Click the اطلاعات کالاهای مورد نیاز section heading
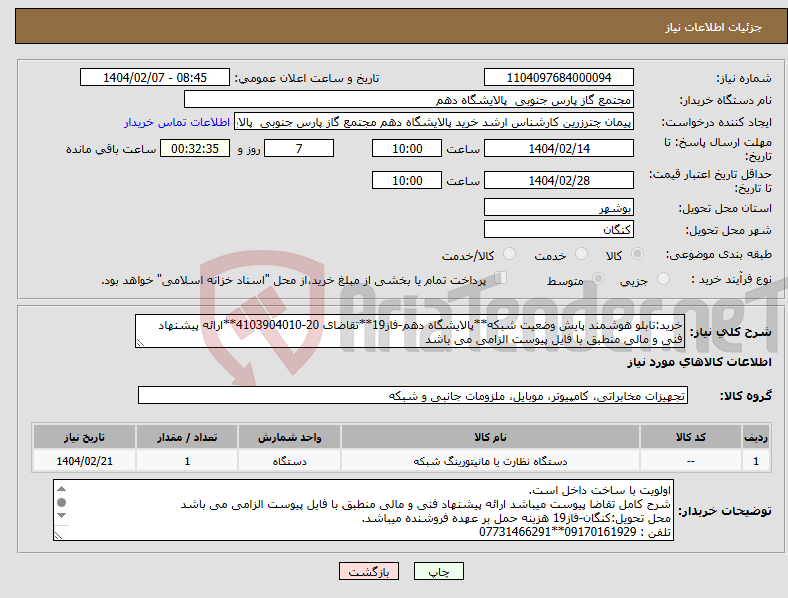Viewport: 788px width, 598px height. (699, 362)
